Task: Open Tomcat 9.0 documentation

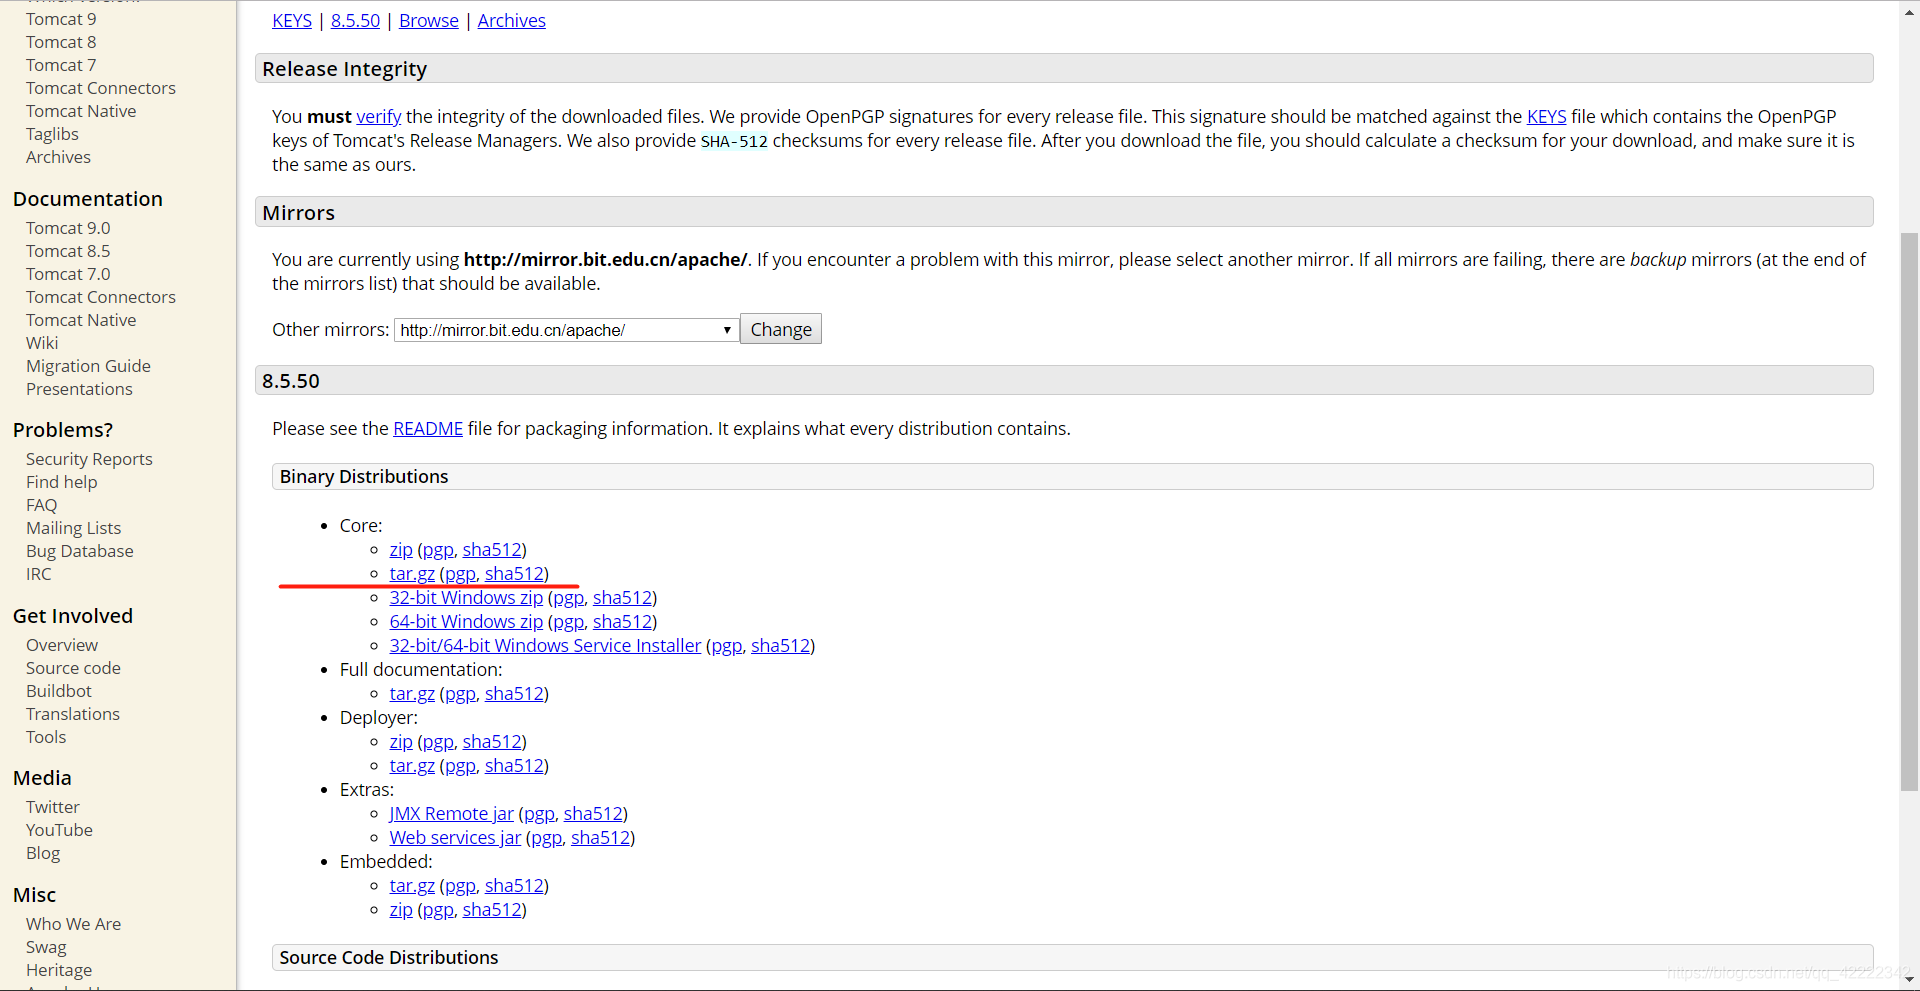Action: 68,228
